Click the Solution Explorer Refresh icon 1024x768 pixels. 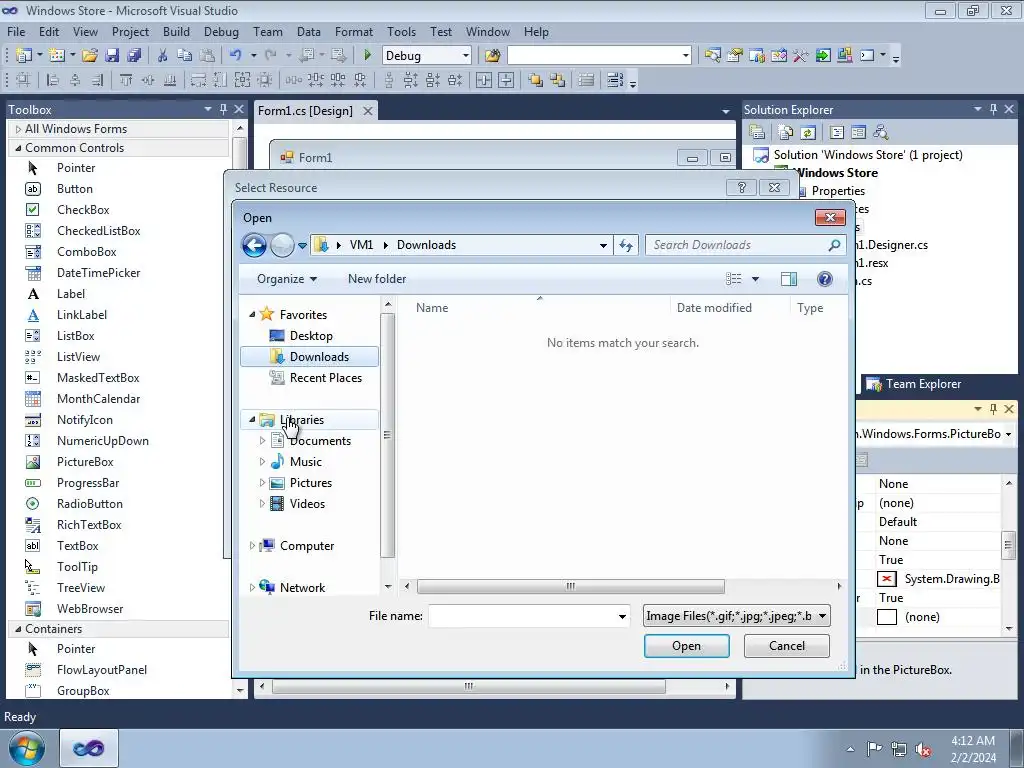808,133
